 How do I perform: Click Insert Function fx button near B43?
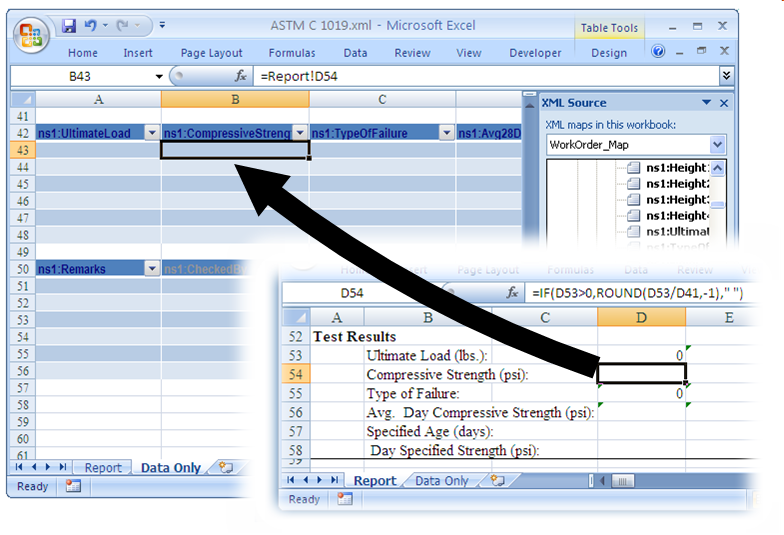coord(240,76)
